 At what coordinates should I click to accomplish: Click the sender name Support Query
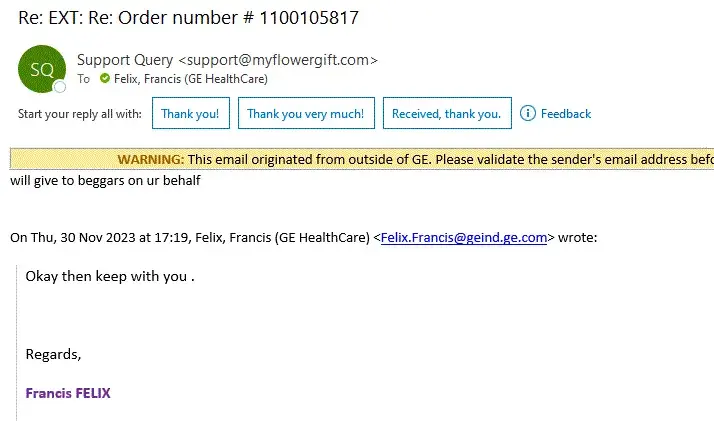coord(125,60)
